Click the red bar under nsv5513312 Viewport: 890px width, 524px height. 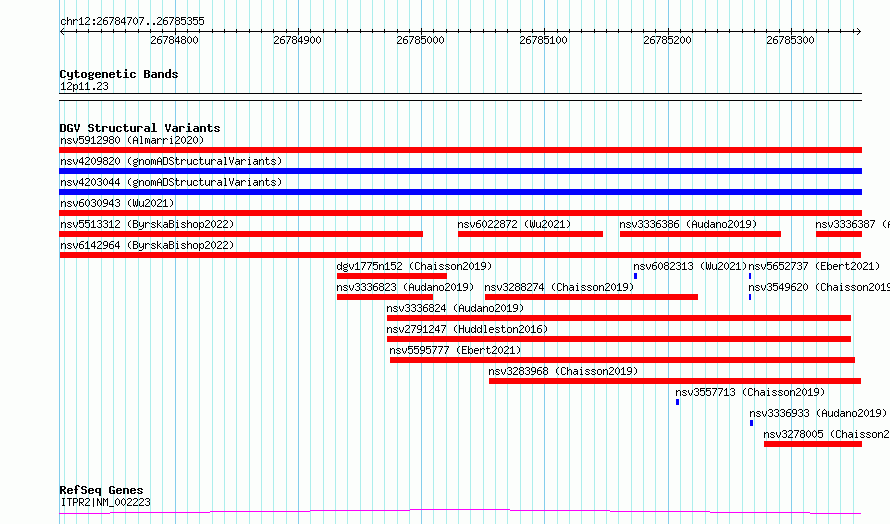pos(241,234)
